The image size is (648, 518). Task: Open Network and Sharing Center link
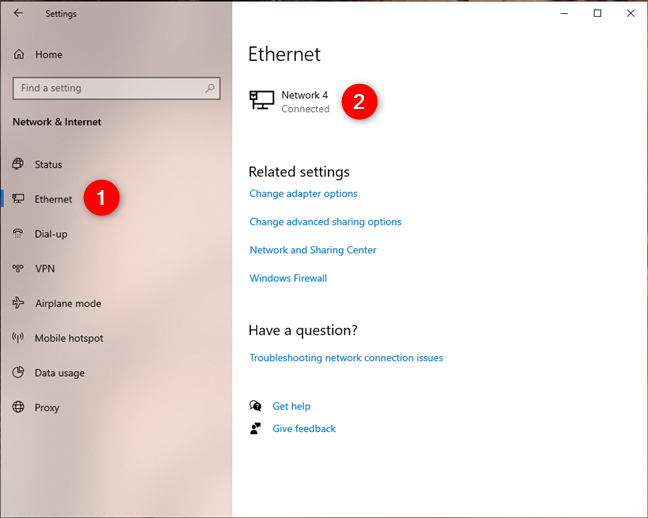(x=313, y=250)
